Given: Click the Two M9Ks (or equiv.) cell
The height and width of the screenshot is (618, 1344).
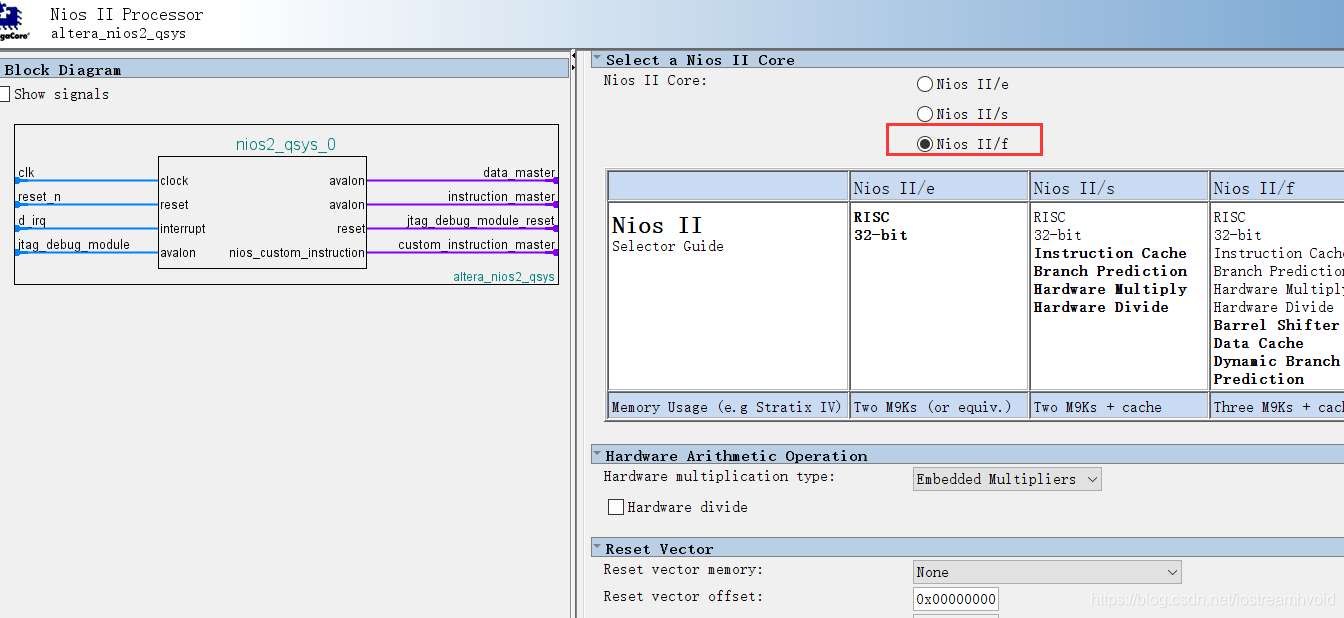Looking at the screenshot, I should (939, 406).
